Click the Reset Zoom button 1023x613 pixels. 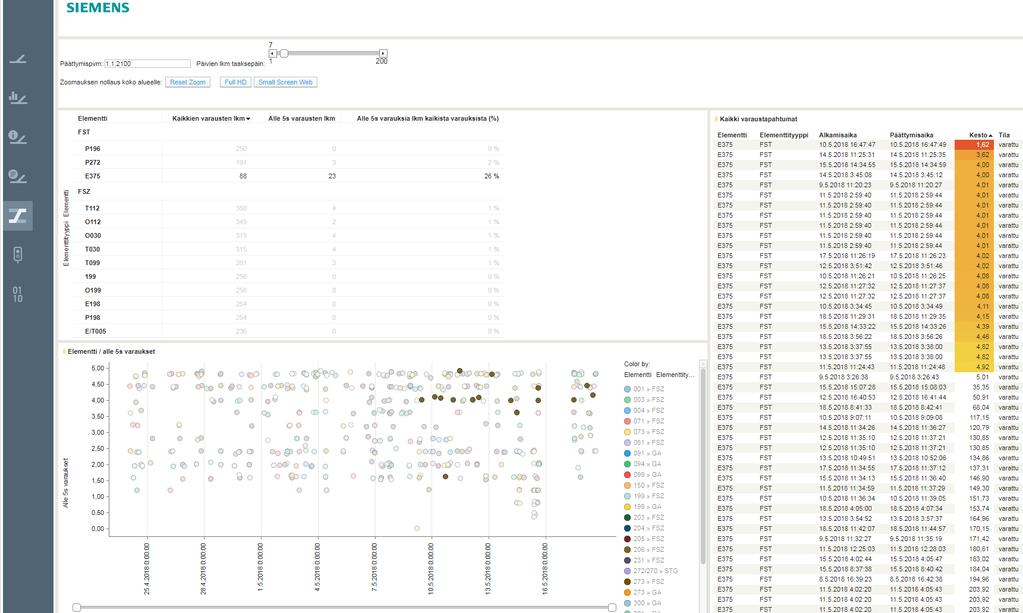click(188, 82)
